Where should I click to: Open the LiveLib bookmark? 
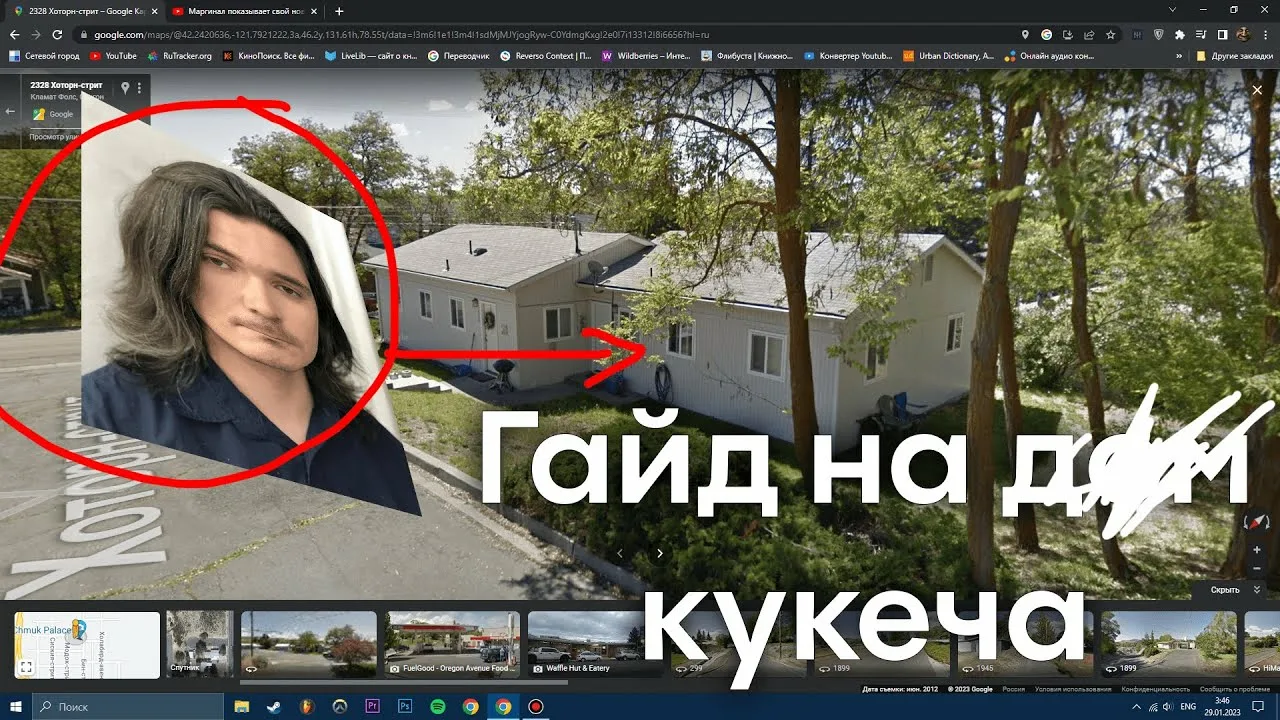tap(369, 56)
